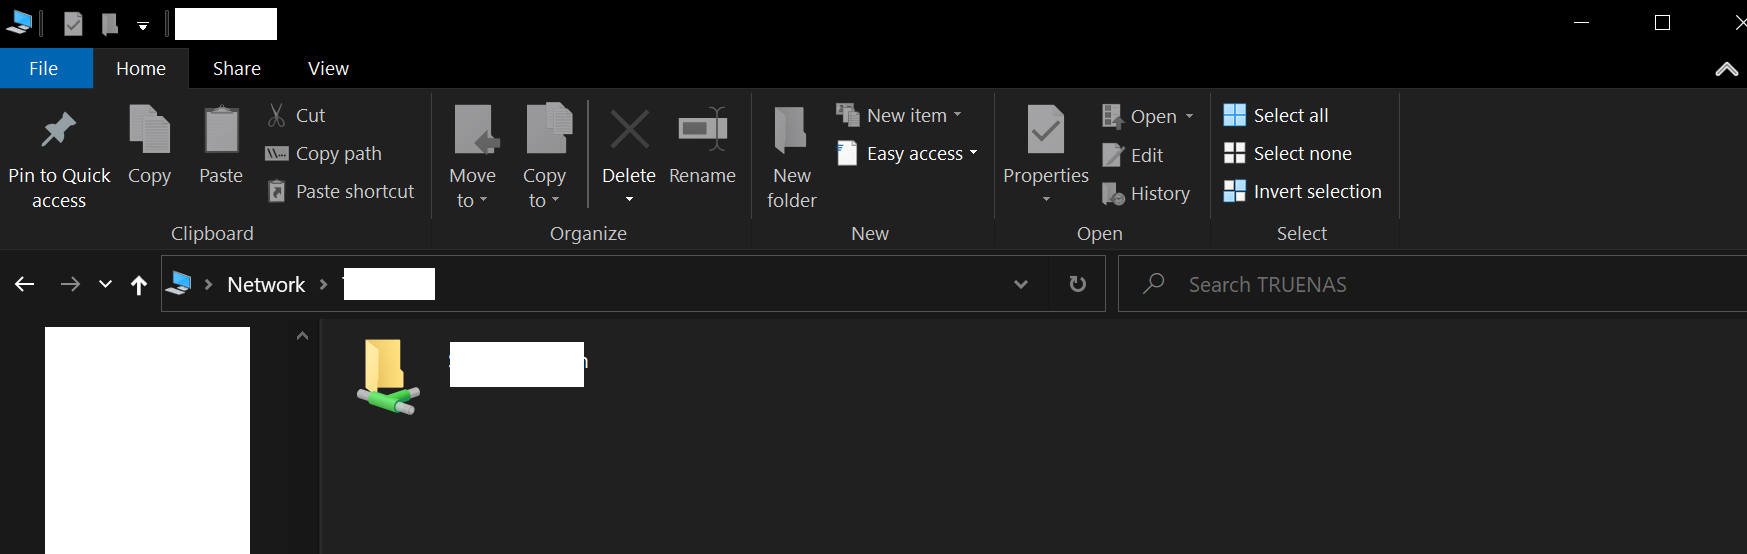The width and height of the screenshot is (1747, 554).
Task: Open the address bar history dropdown
Action: 1020,284
